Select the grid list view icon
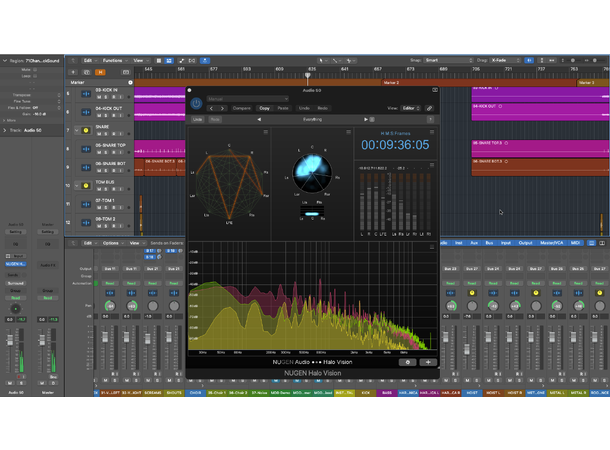 pyautogui.click(x=159, y=61)
